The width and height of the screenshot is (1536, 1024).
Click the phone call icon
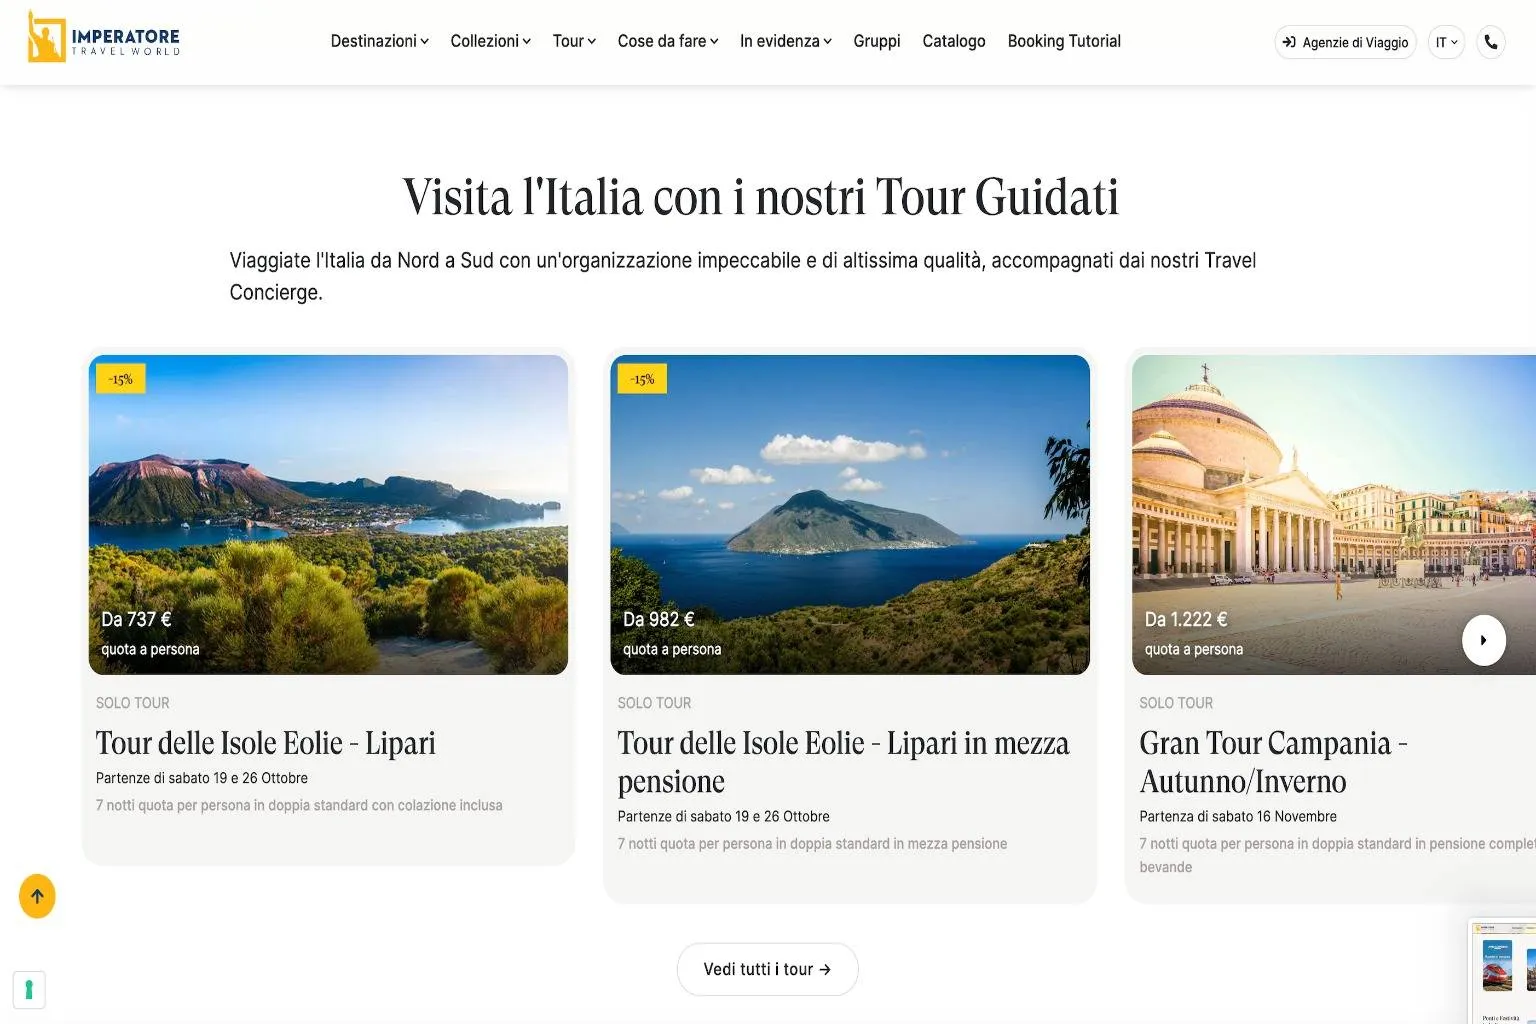pyautogui.click(x=1490, y=42)
